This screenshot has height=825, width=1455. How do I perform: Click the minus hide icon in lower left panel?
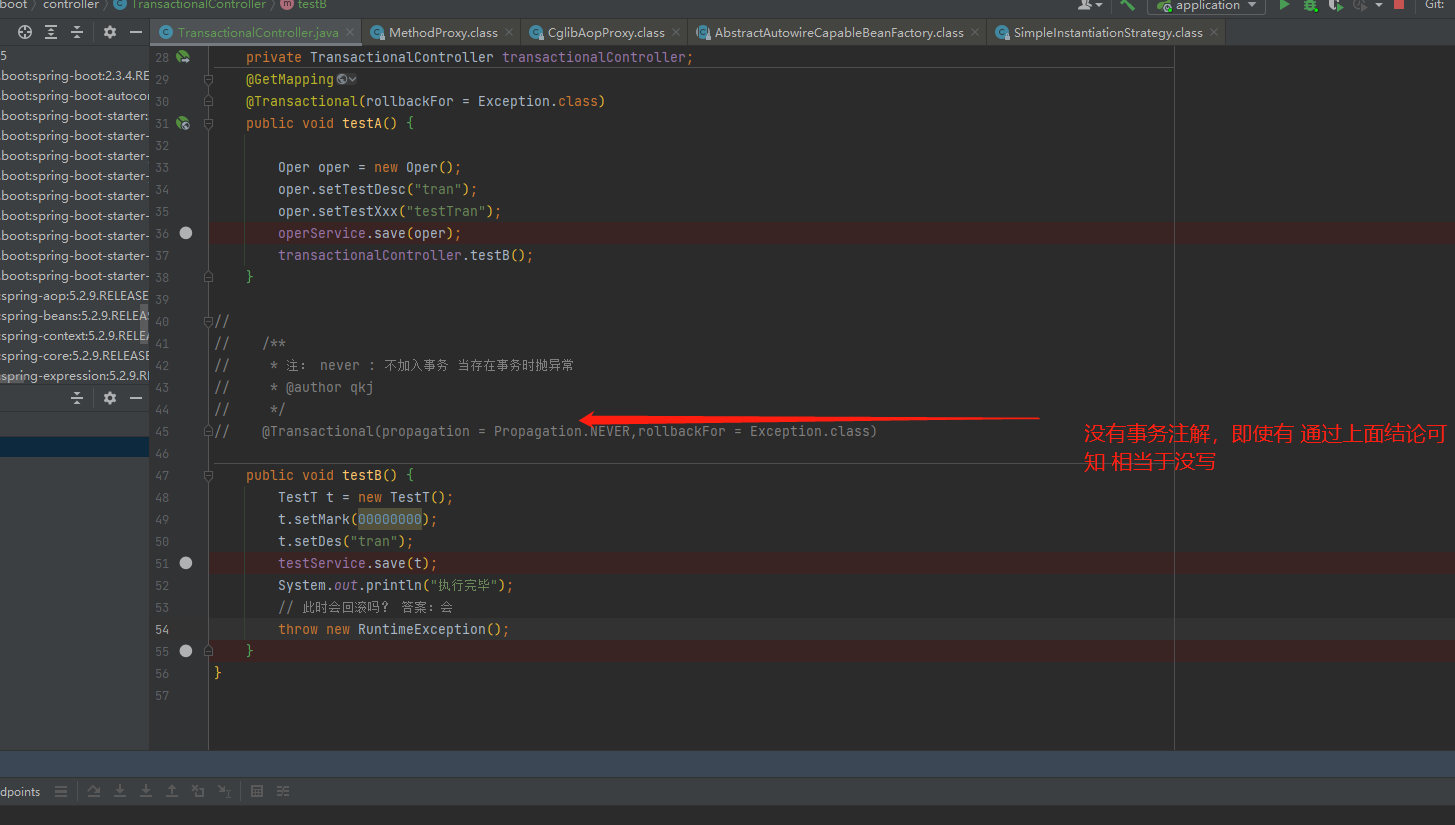(x=136, y=398)
